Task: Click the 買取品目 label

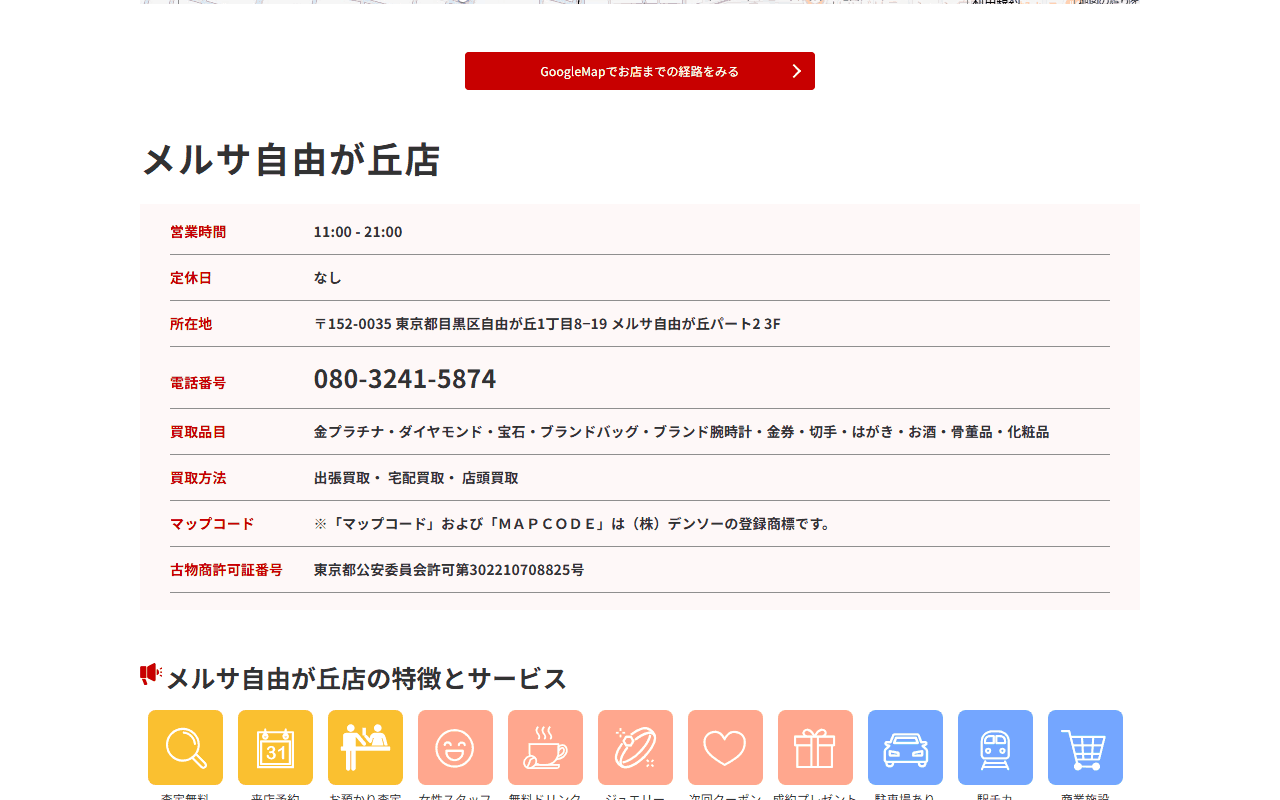Action: 198,432
